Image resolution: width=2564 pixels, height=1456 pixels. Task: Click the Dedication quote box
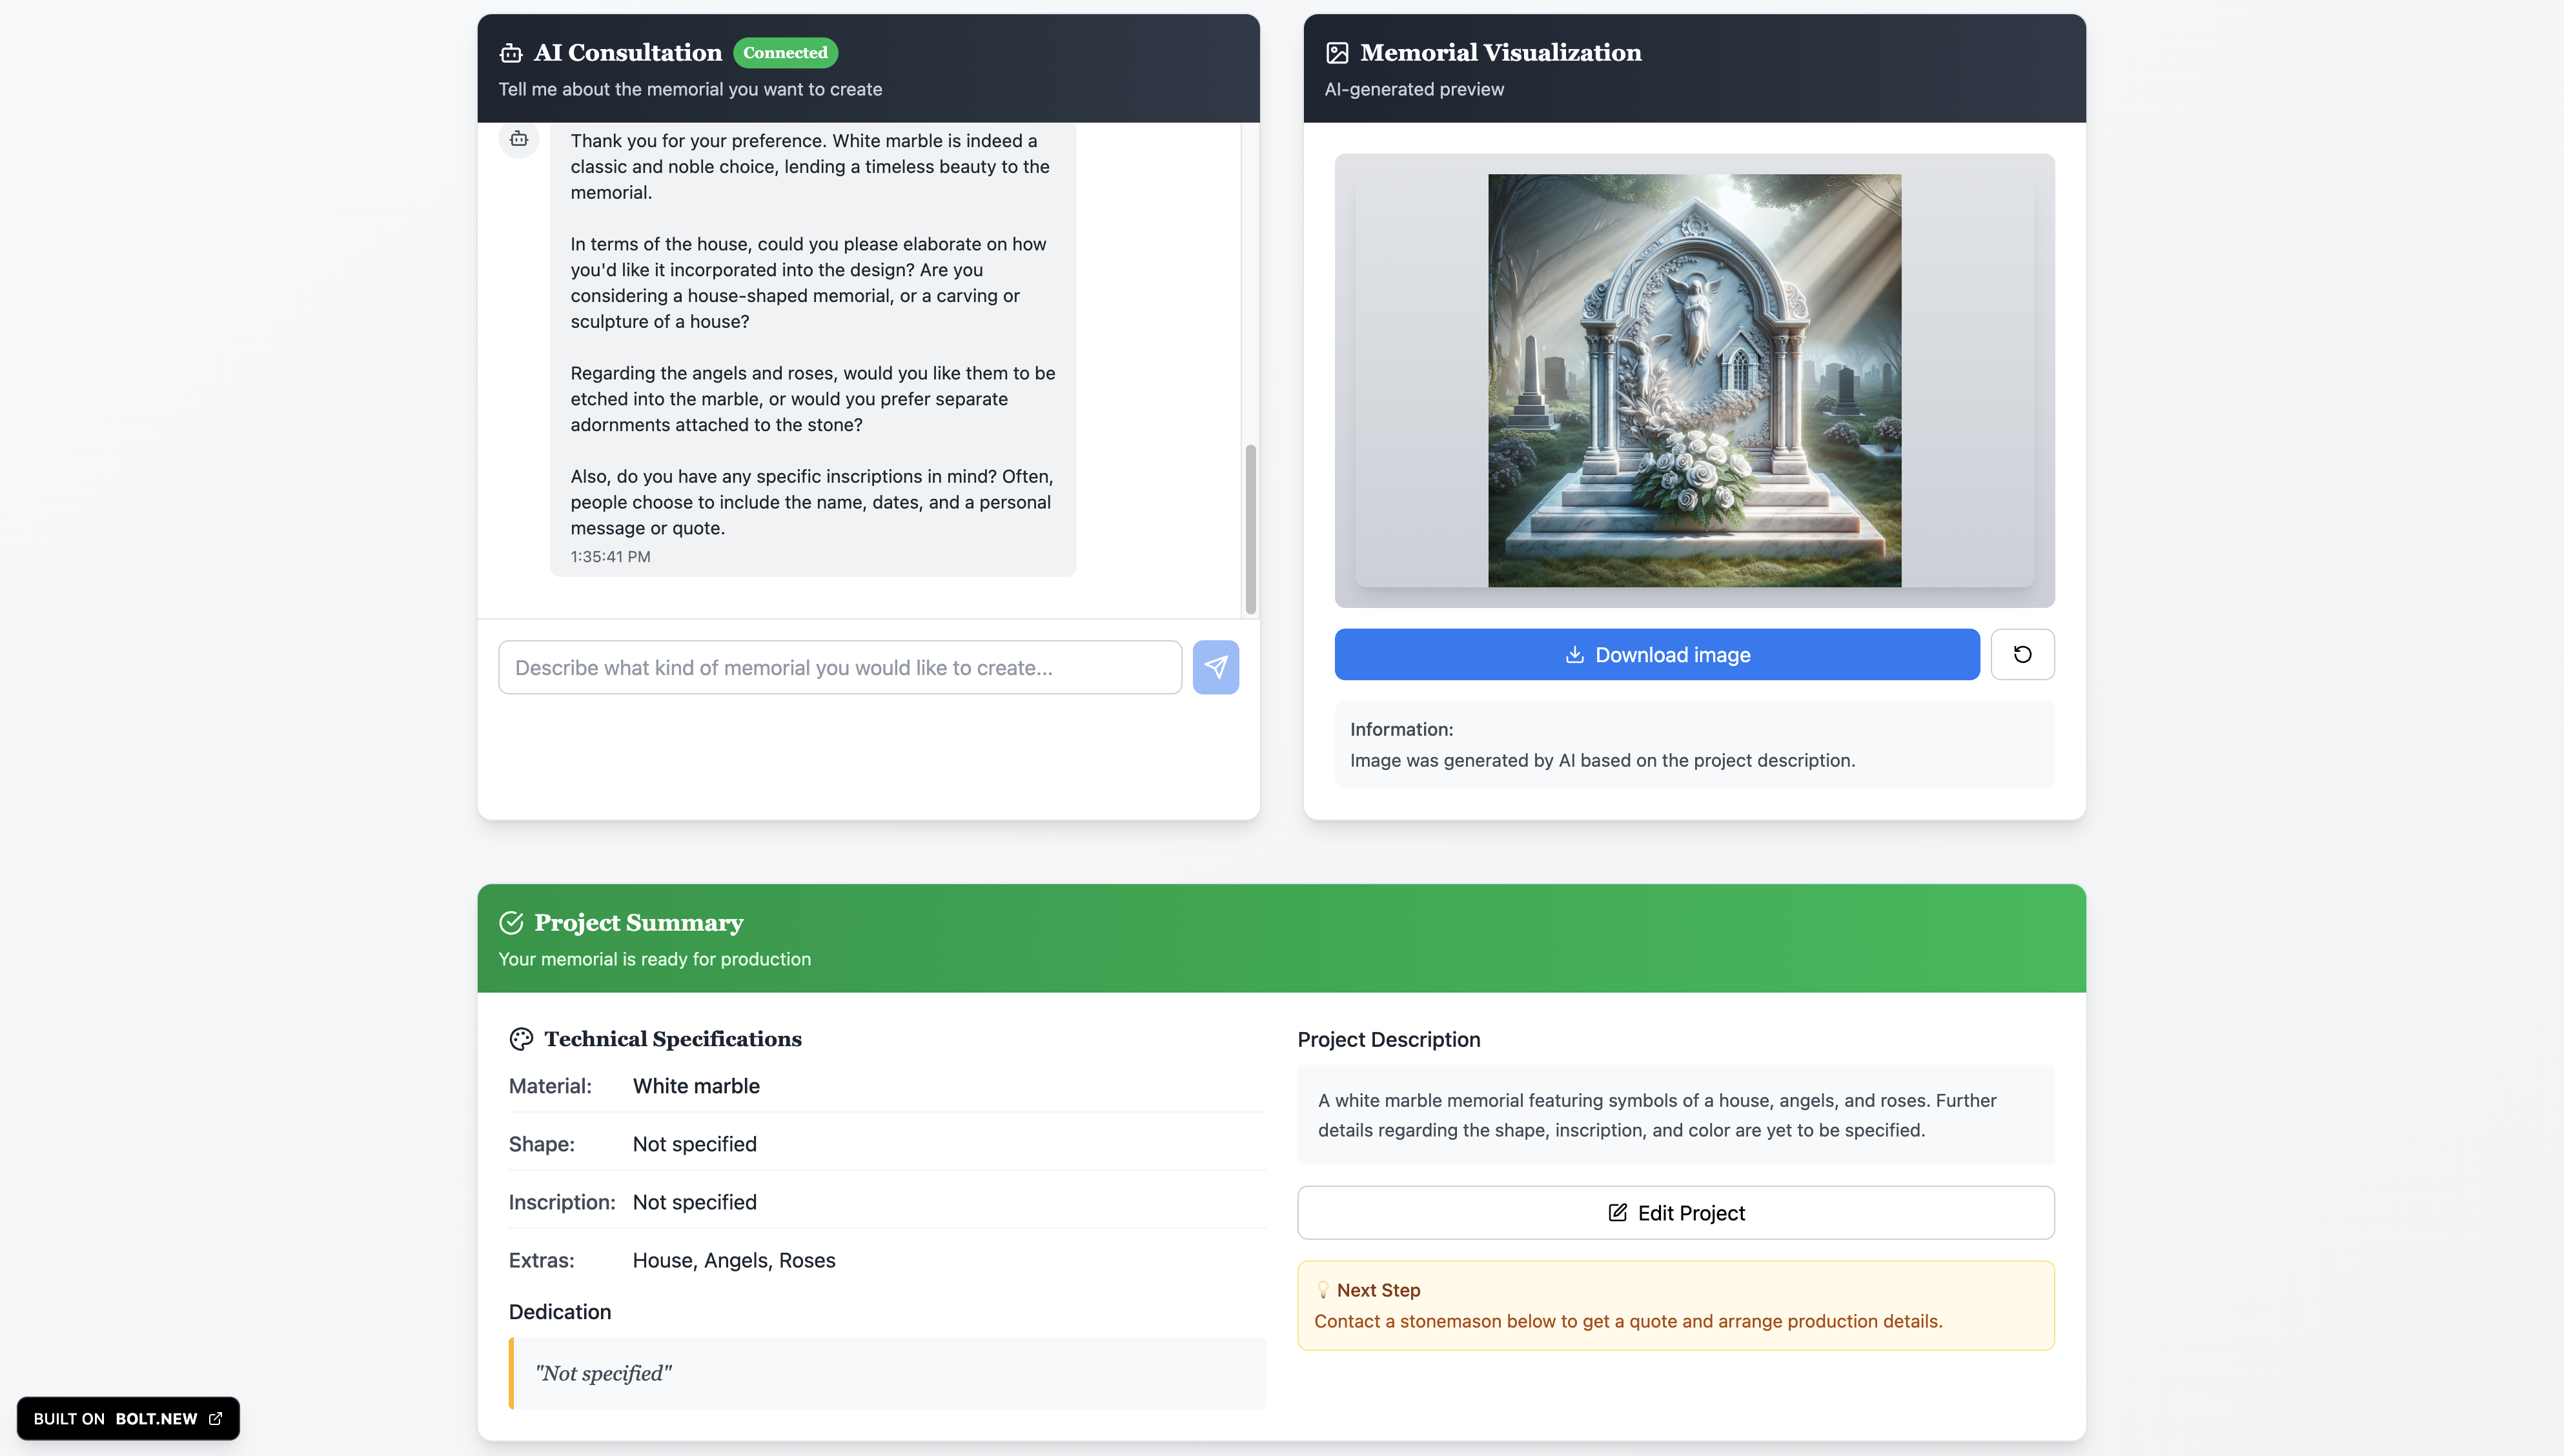pos(887,1373)
